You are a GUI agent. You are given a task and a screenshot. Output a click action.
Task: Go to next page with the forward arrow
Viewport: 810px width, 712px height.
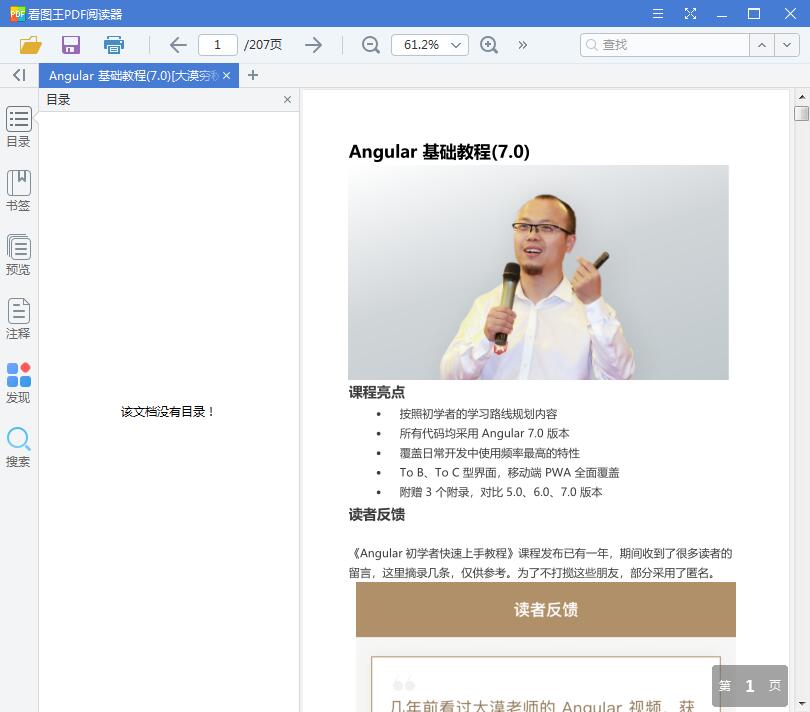click(313, 45)
